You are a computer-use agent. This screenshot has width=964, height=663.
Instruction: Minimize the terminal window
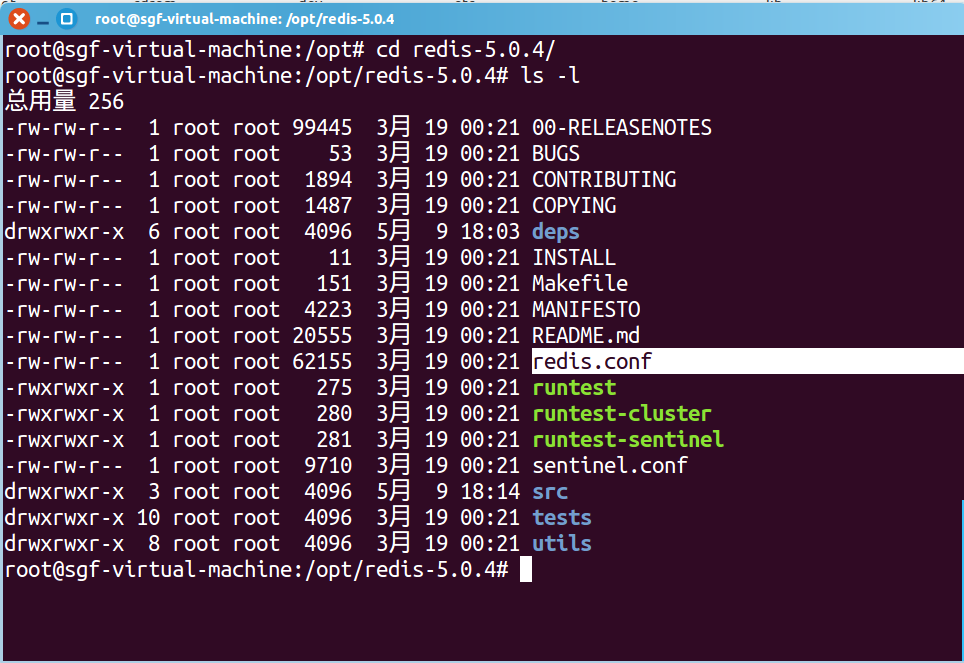pyautogui.click(x=43, y=23)
